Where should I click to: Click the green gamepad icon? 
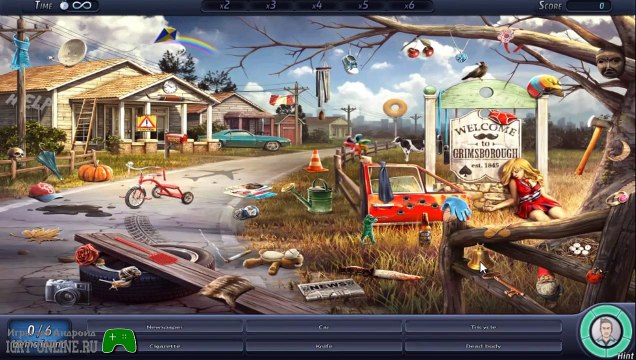(119, 340)
